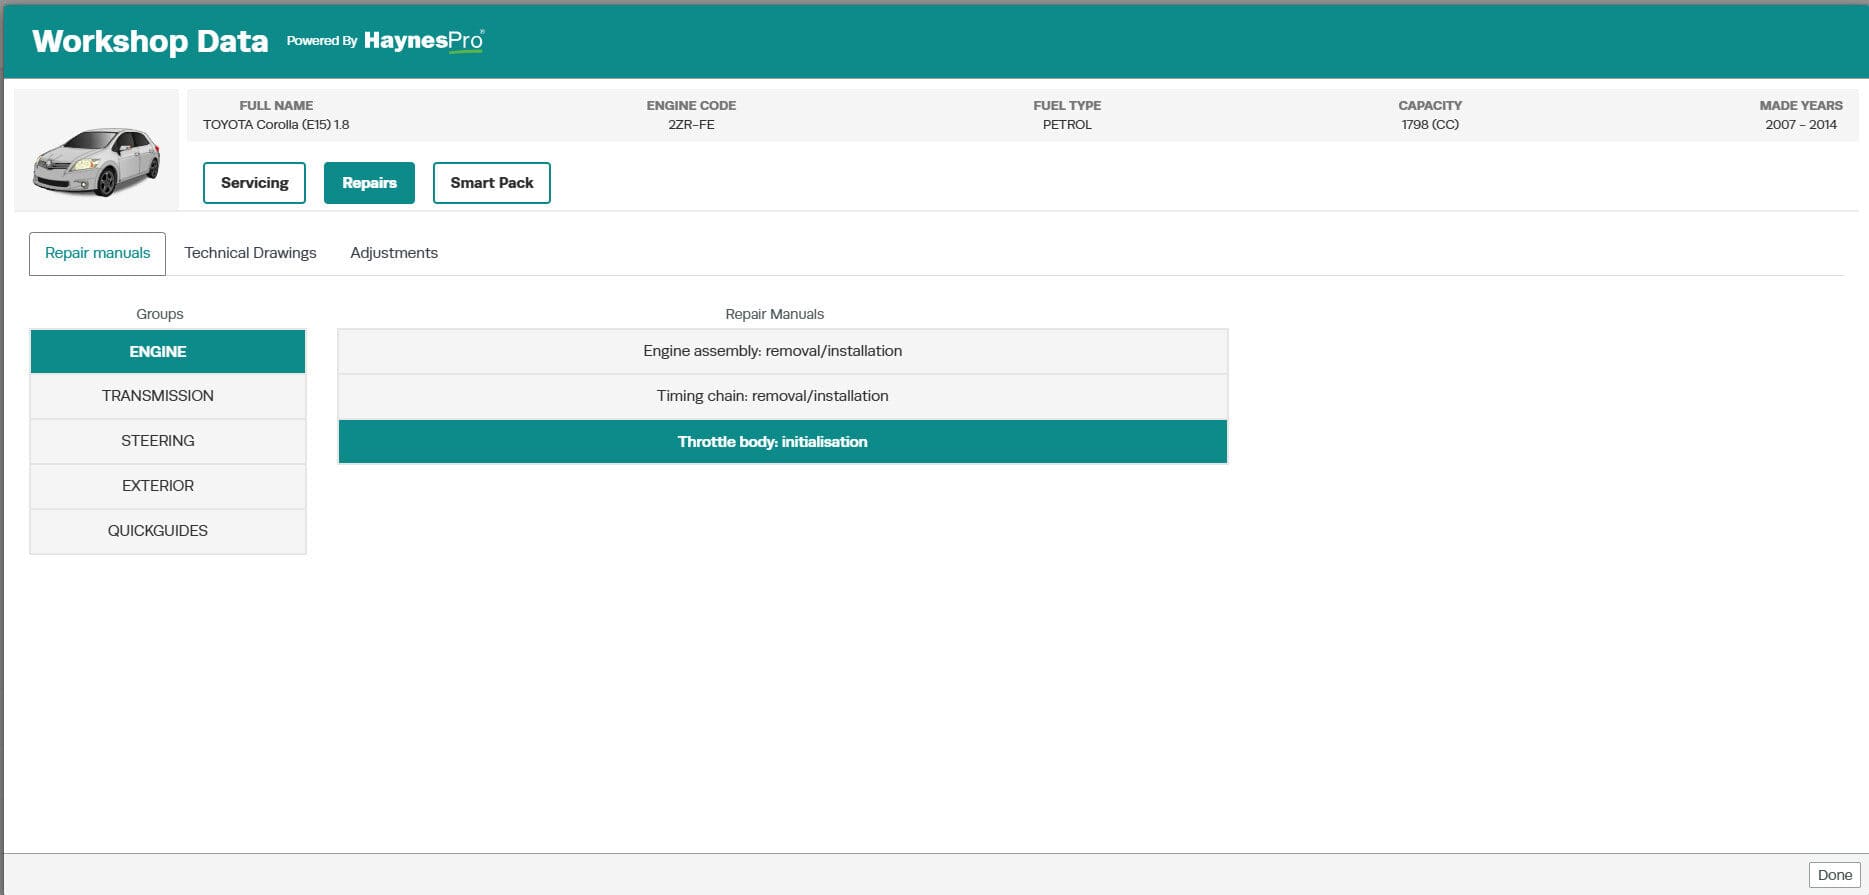Image resolution: width=1869 pixels, height=895 pixels.
Task: Click the 'Powered By' text
Action: point(322,41)
